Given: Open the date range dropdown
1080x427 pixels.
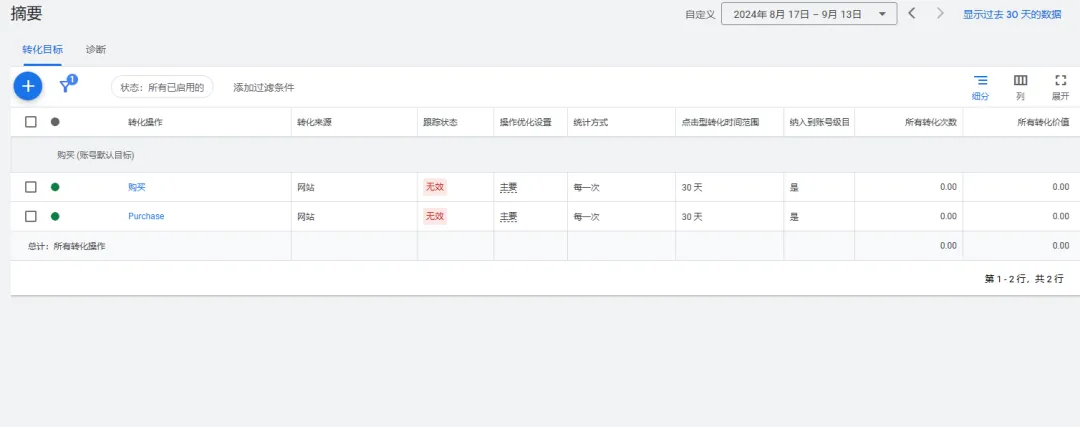Looking at the screenshot, I should pyautogui.click(x=809, y=14).
